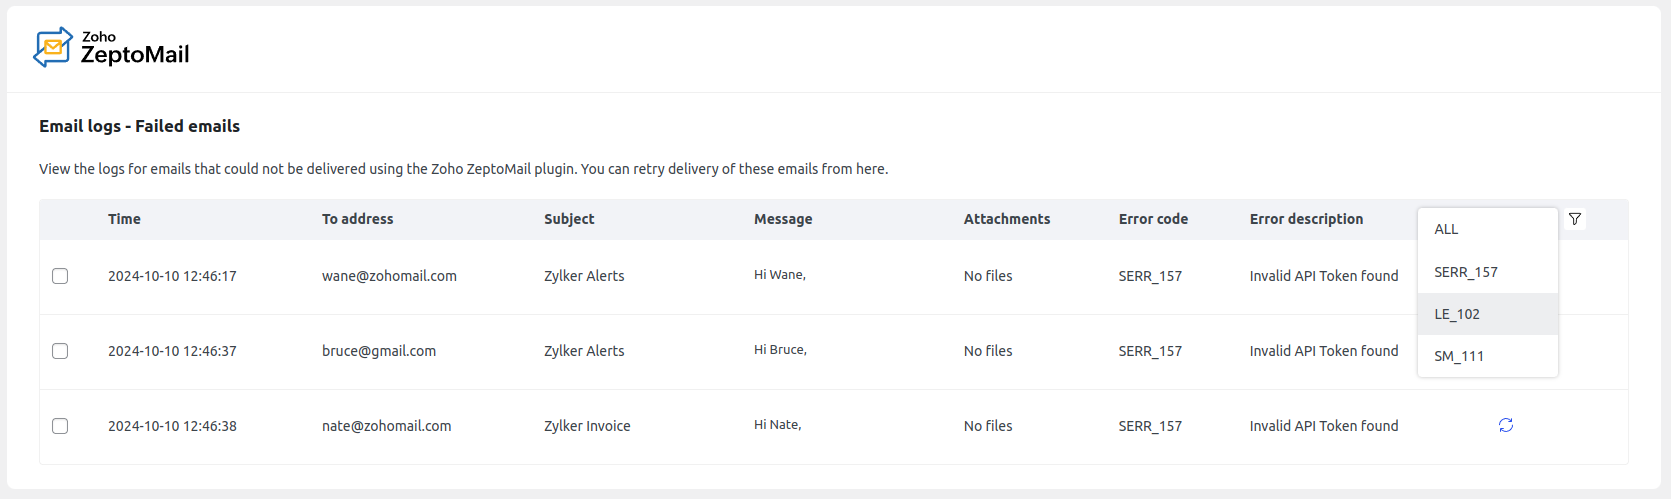Click the Subject column header
Viewport: 1671px width, 499px height.
point(569,219)
